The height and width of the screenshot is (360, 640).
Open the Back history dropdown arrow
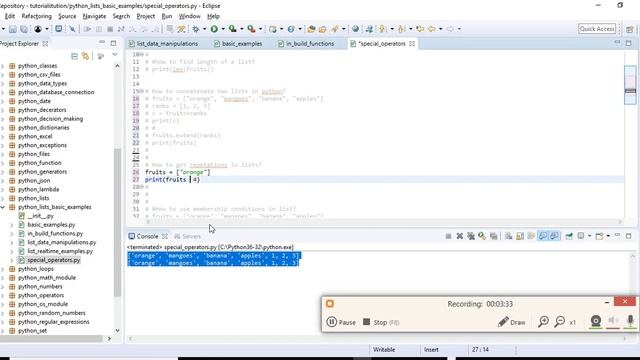(x=440, y=29)
